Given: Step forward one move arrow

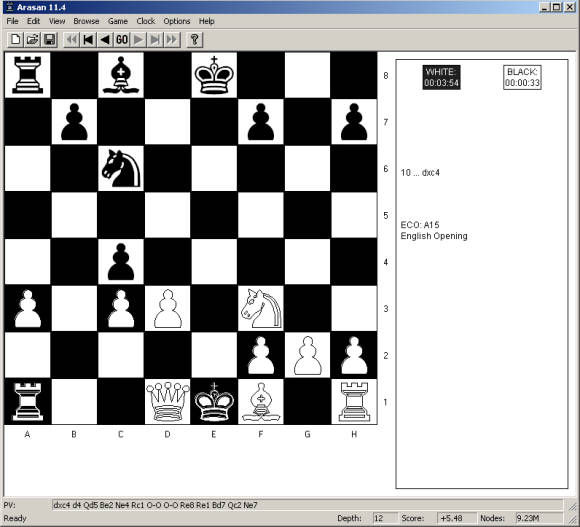Looking at the screenshot, I should click(x=139, y=40).
